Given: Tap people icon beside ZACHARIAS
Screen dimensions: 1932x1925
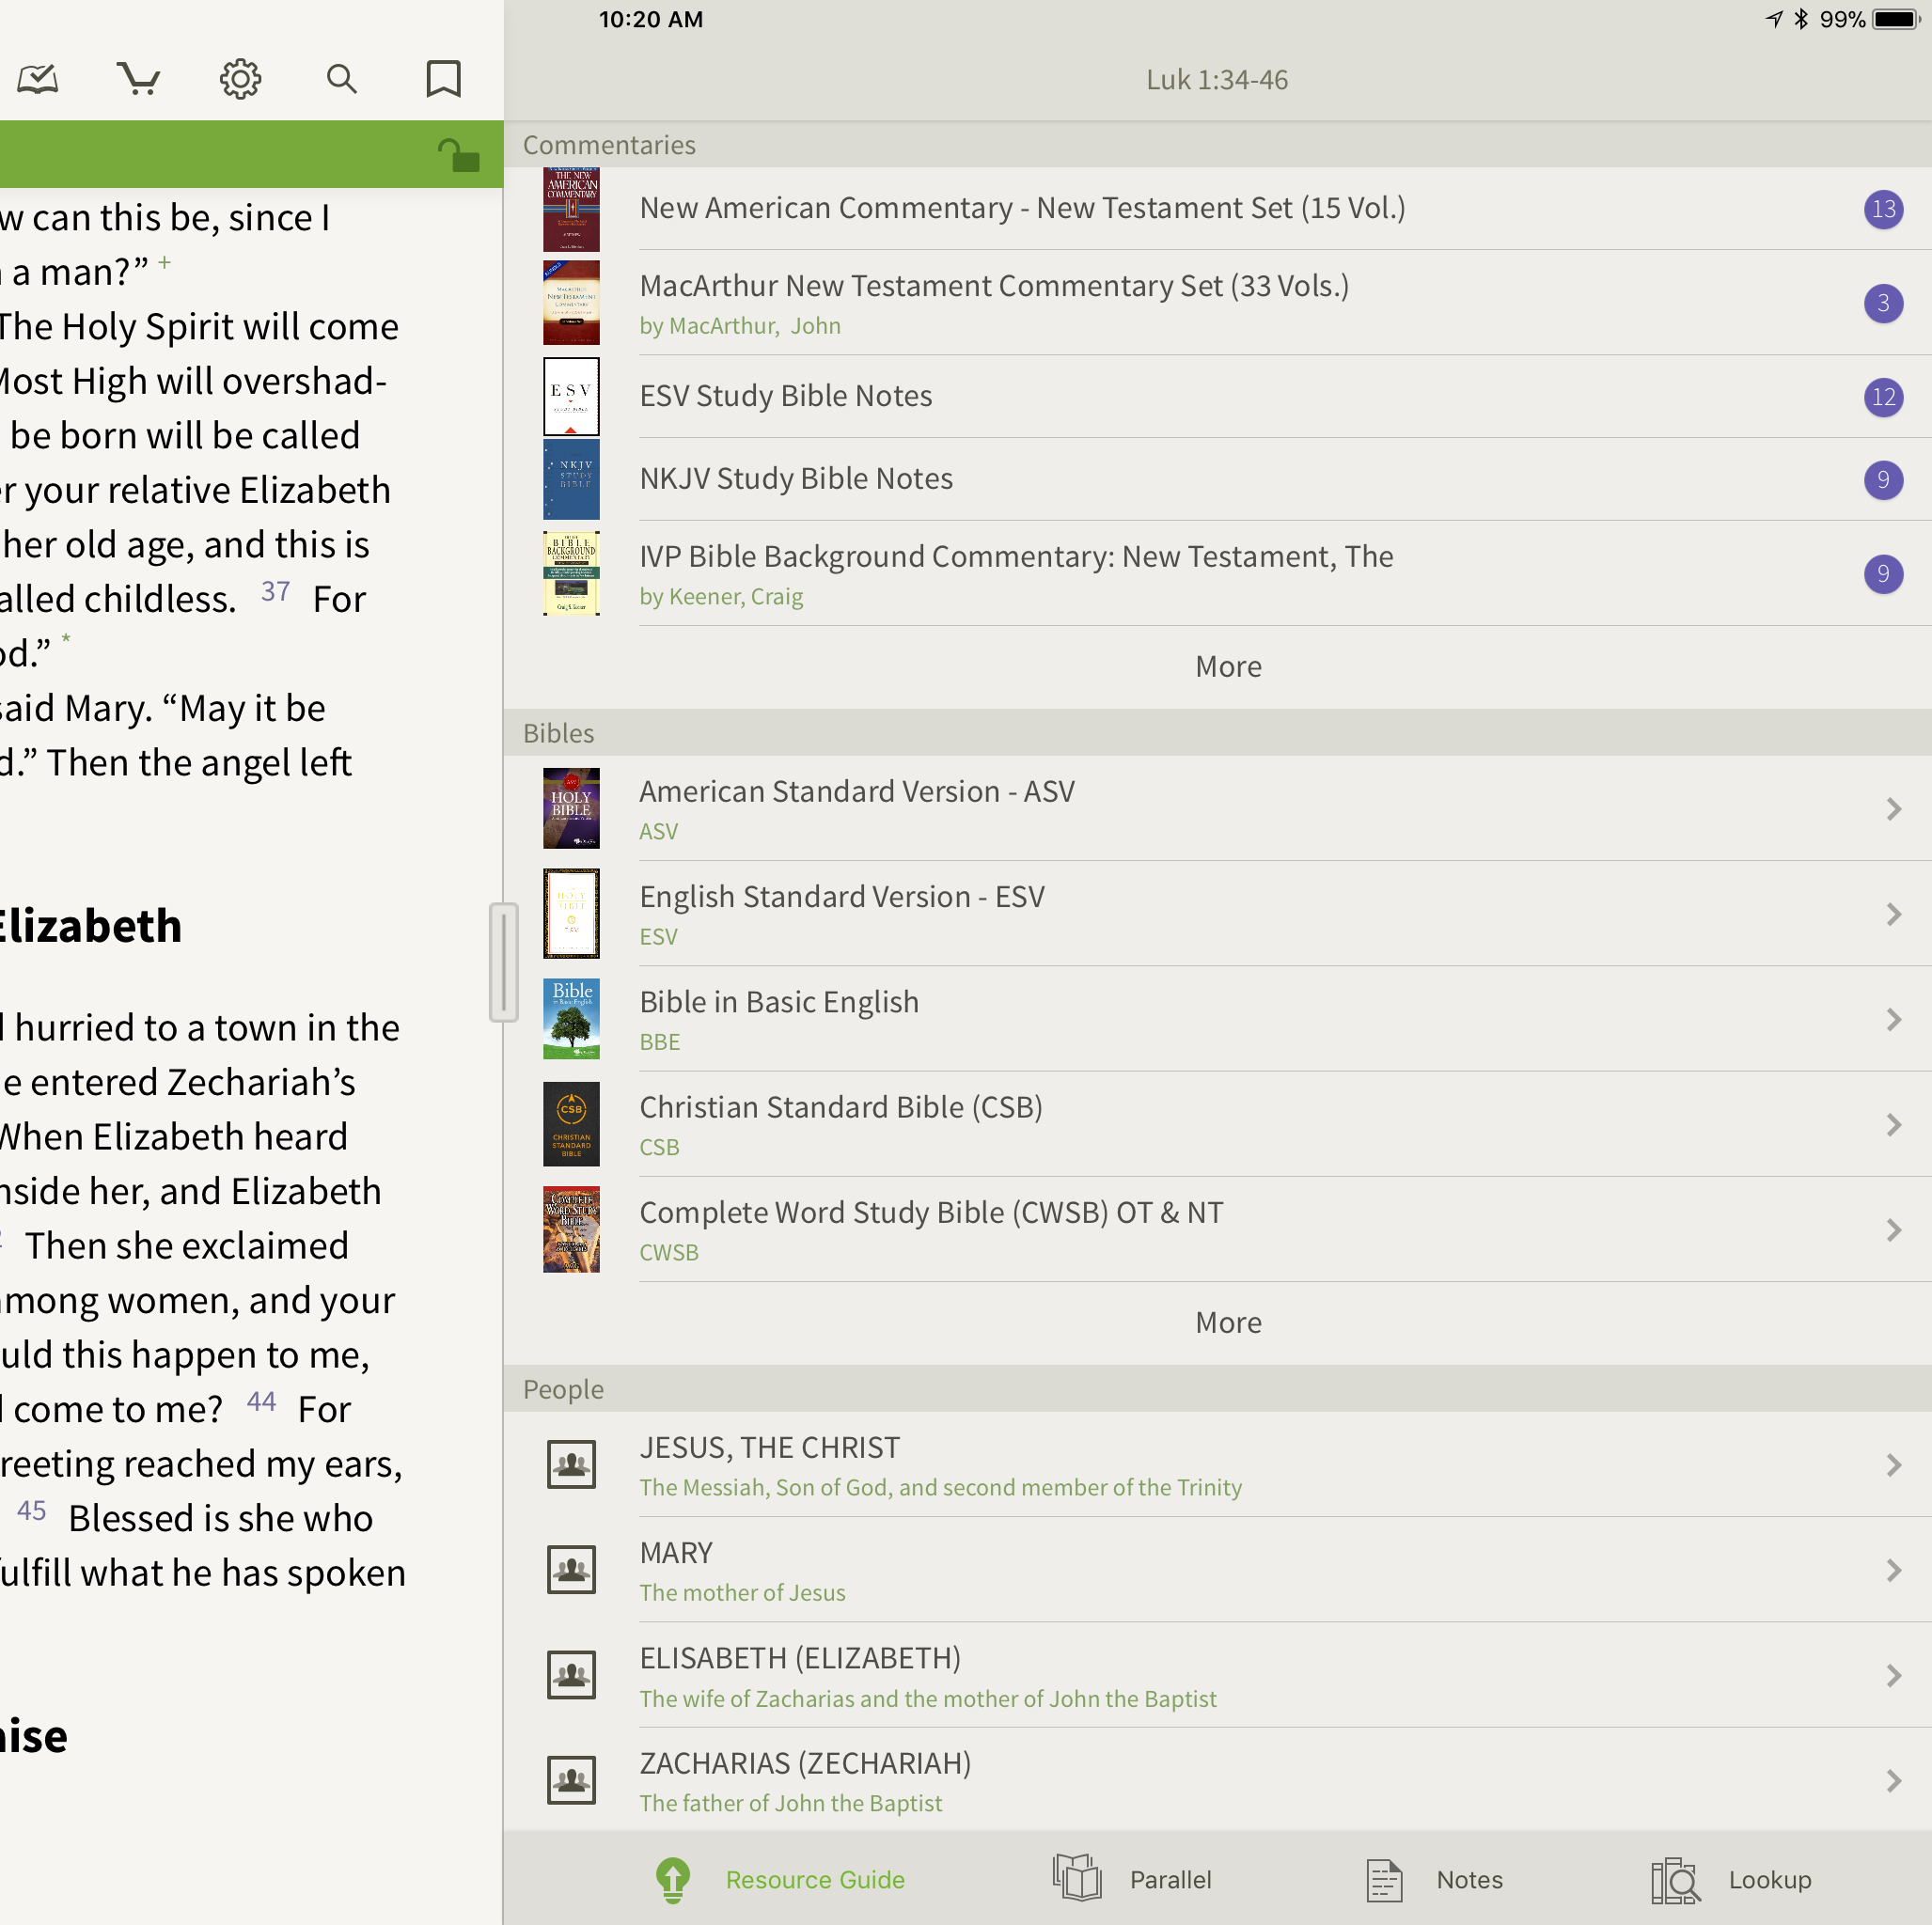Looking at the screenshot, I should pyautogui.click(x=571, y=1780).
